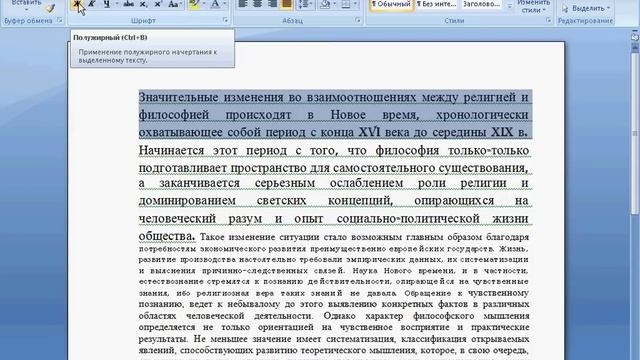
Task: Open the Шрифт group dialog launcher
Action: [225, 20]
